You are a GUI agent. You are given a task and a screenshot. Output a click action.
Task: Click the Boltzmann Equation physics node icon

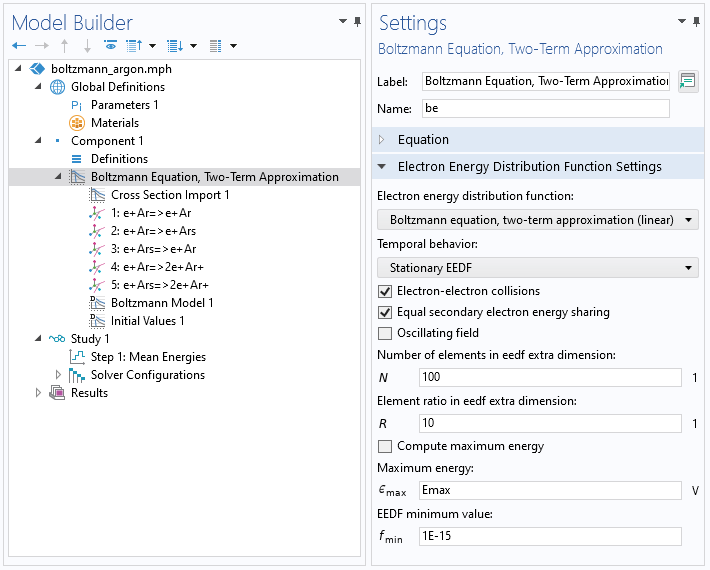[77, 177]
